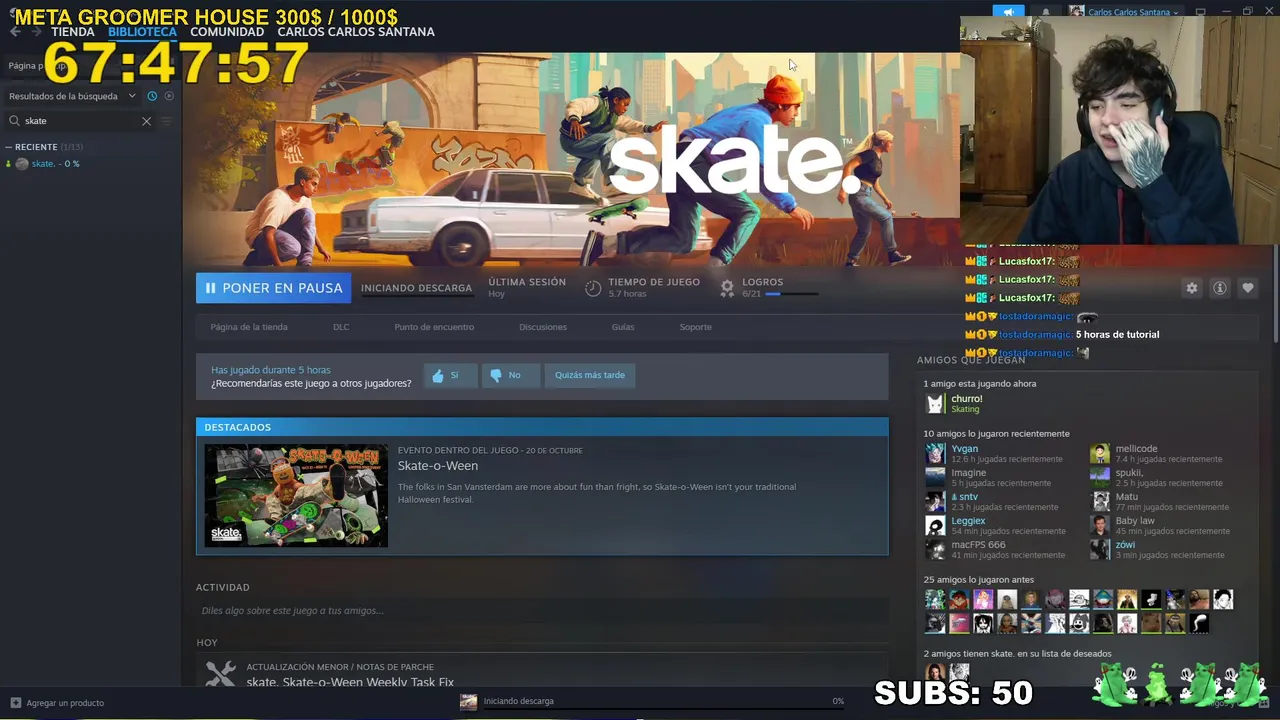Image resolution: width=1280 pixels, height=720 pixels.
Task: Open friend Yvgan profile
Action: 965,449
